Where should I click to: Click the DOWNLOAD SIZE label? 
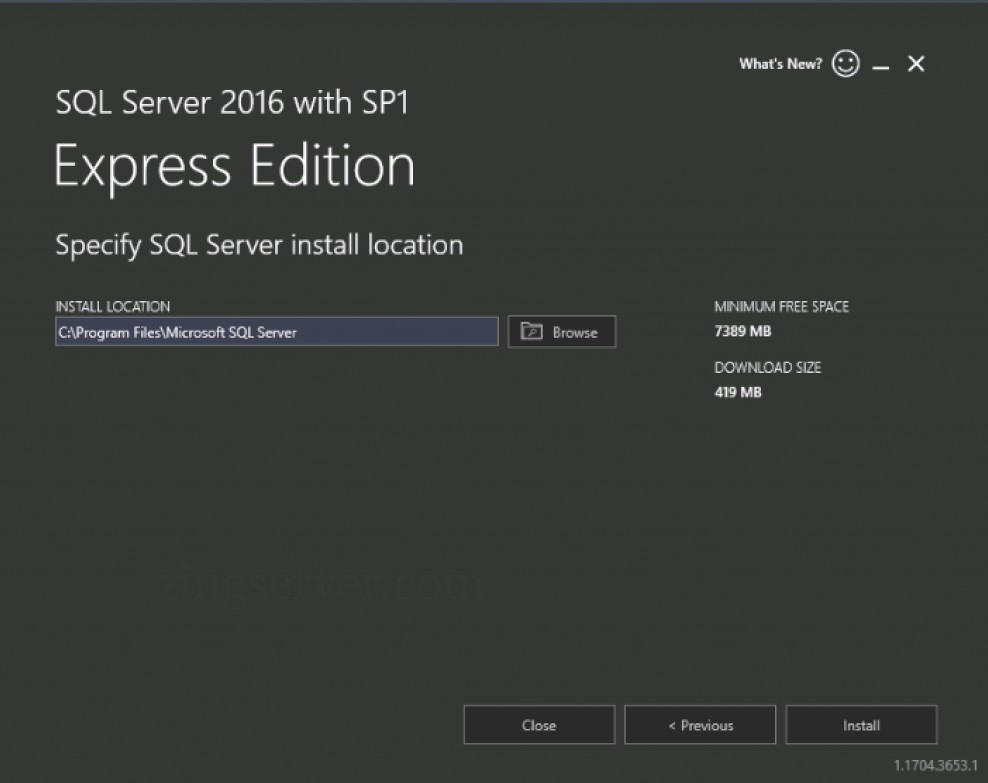(x=767, y=367)
